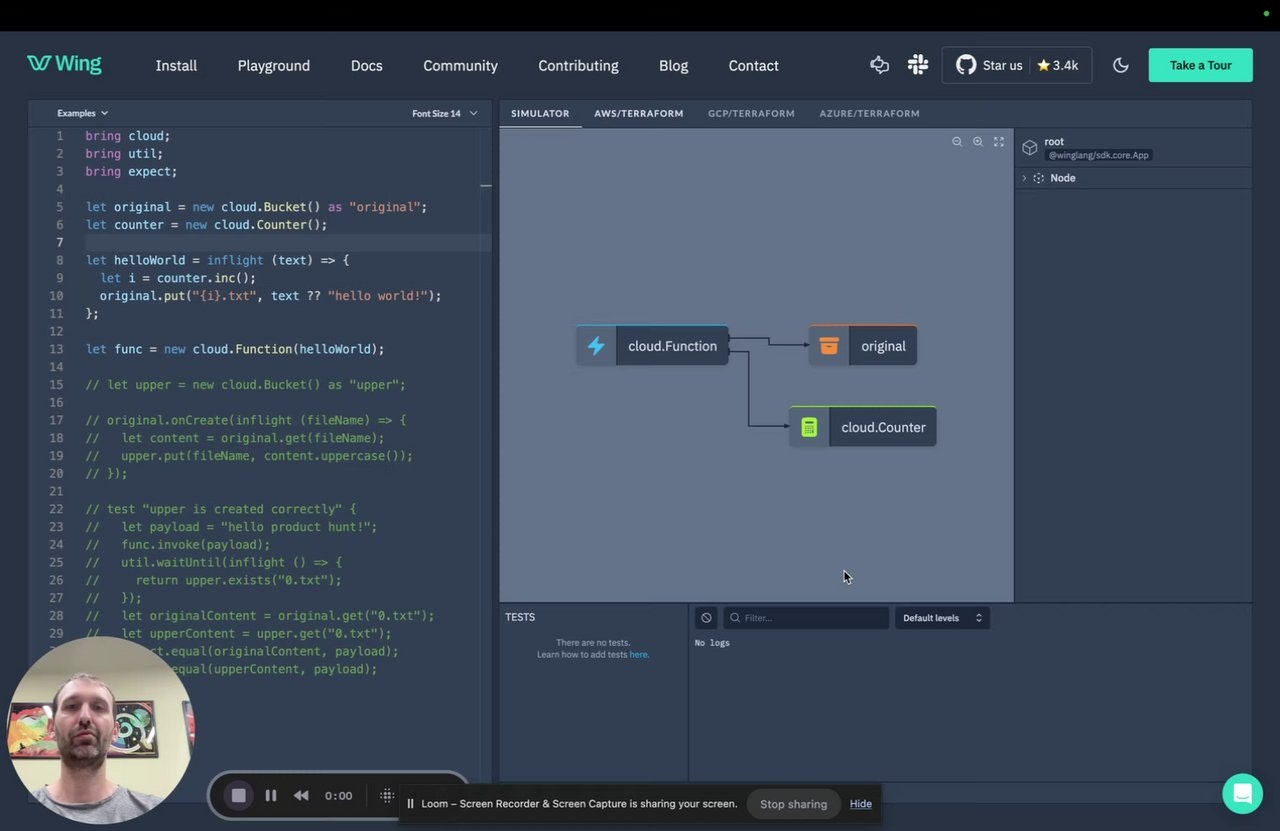
Task: Click the Wing logo
Action: pyautogui.click(x=64, y=64)
